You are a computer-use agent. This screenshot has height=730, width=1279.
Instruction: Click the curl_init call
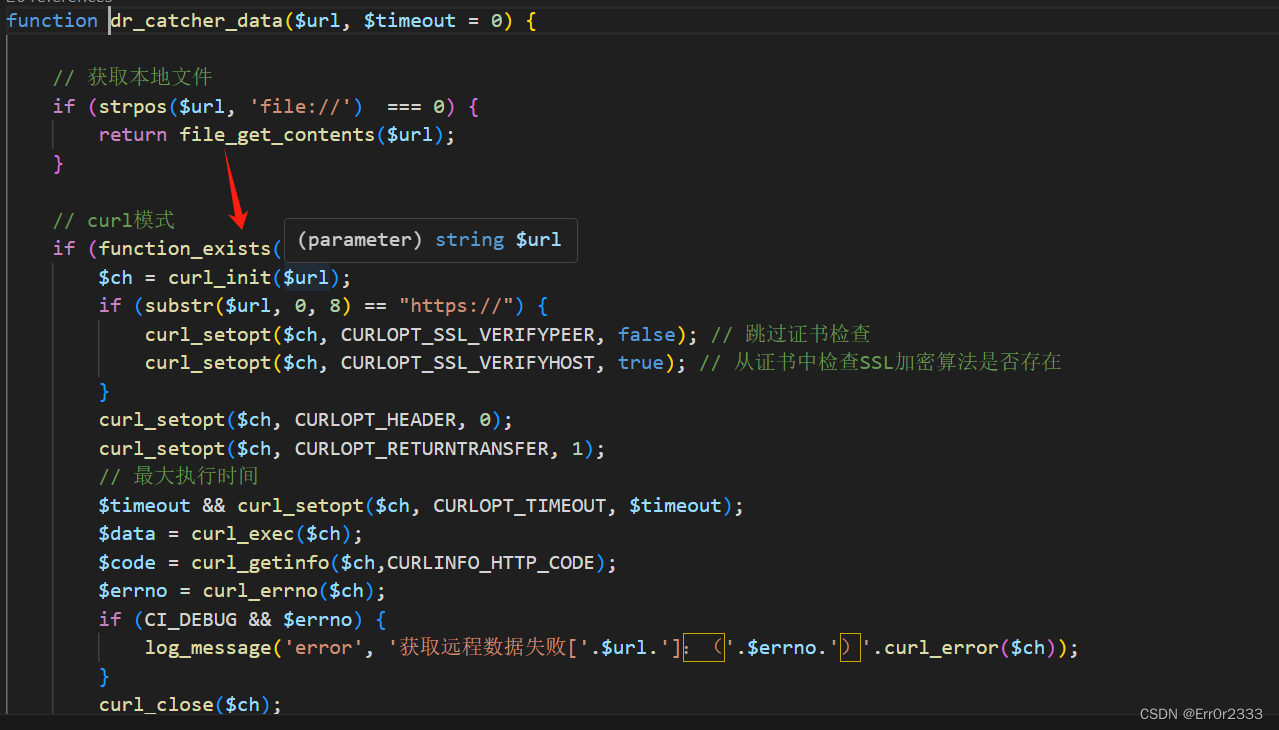tap(221, 277)
